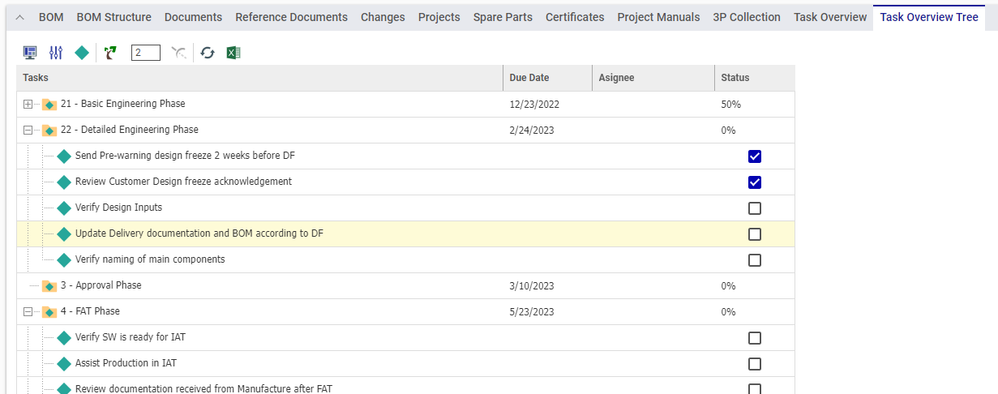Viewport: 998px width, 394px height.
Task: Check Verify SW is ready for IAT box
Action: coord(755,338)
